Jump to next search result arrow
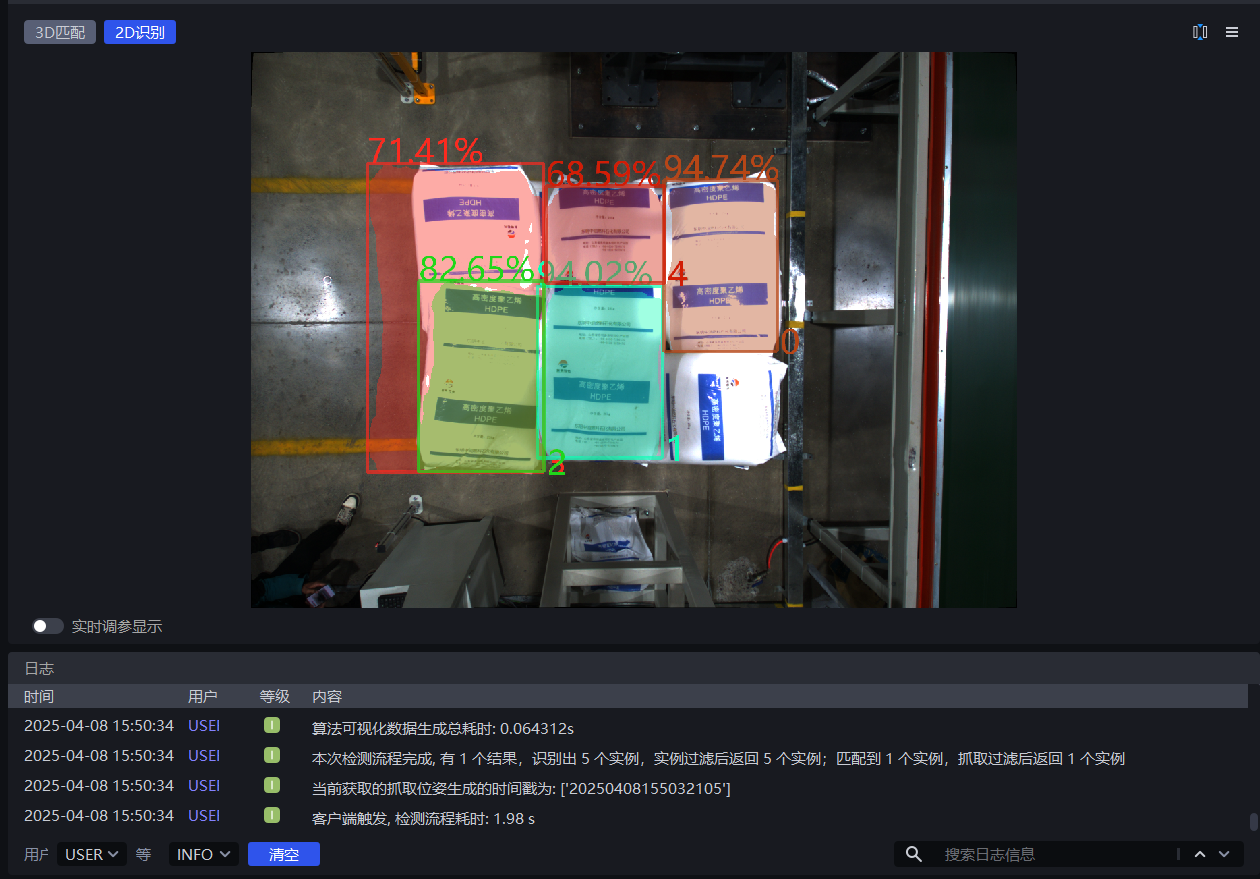Screen dimensions: 1260x879 (1224, 854)
